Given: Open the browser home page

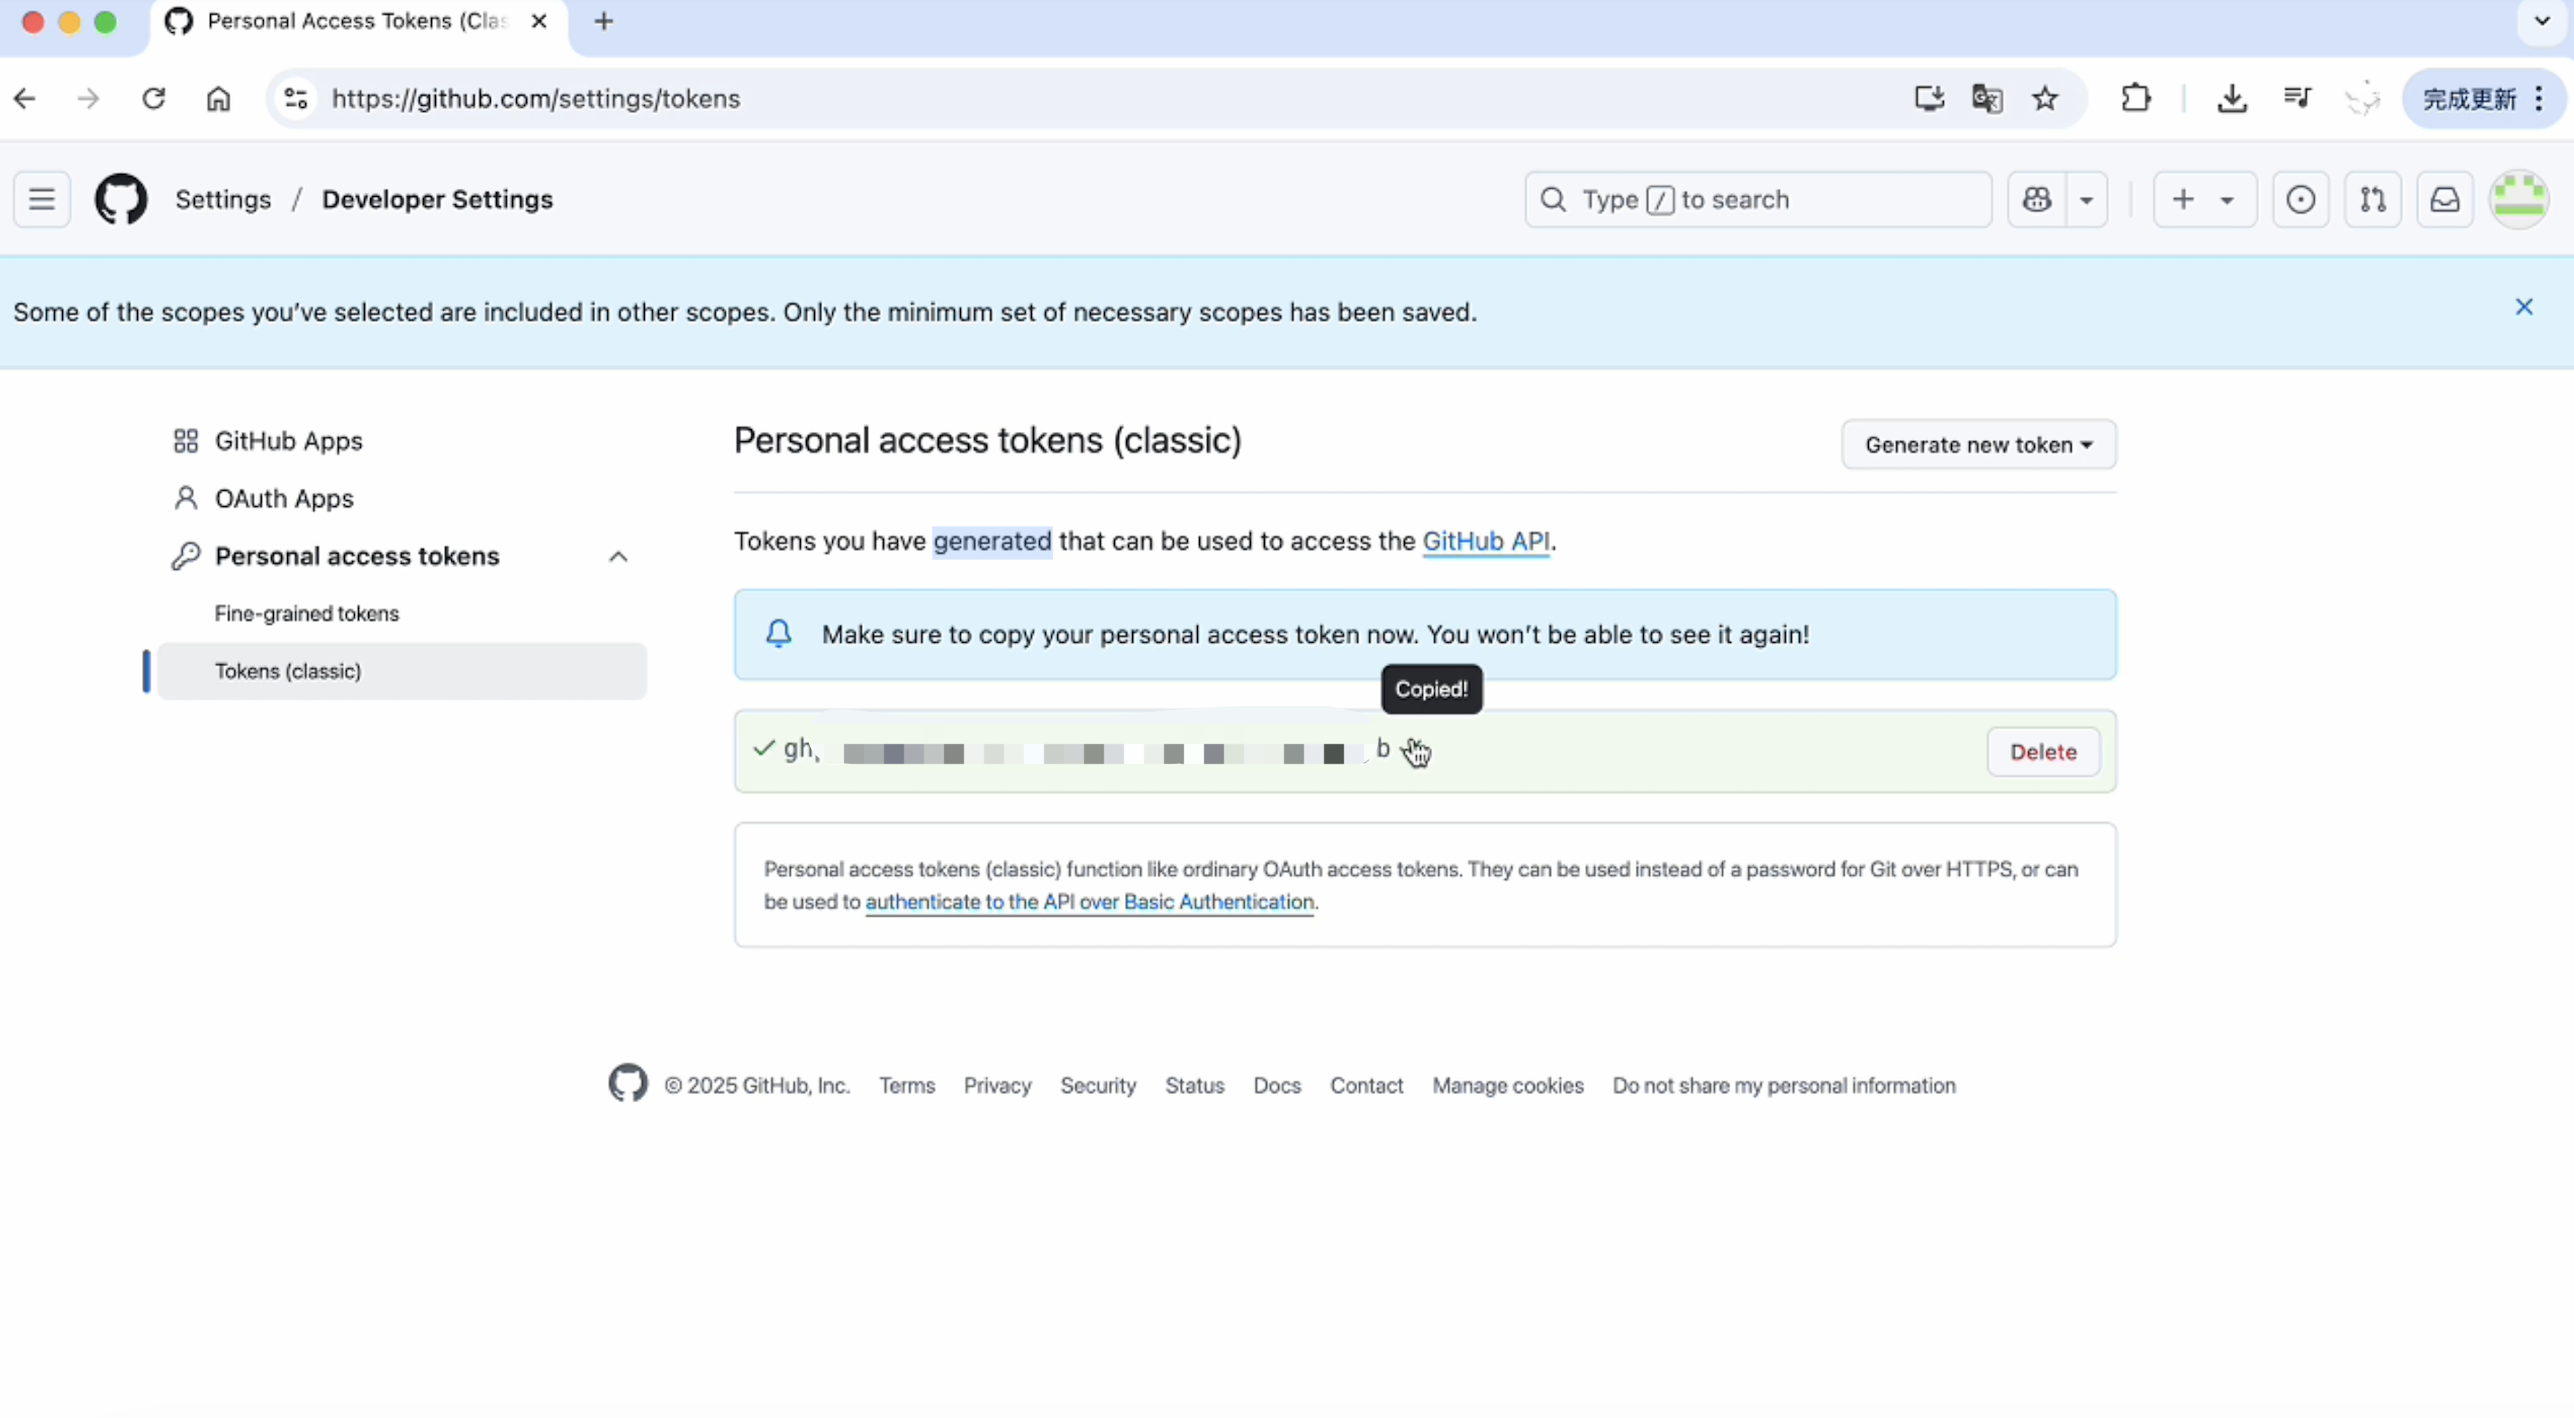Looking at the screenshot, I should point(218,98).
